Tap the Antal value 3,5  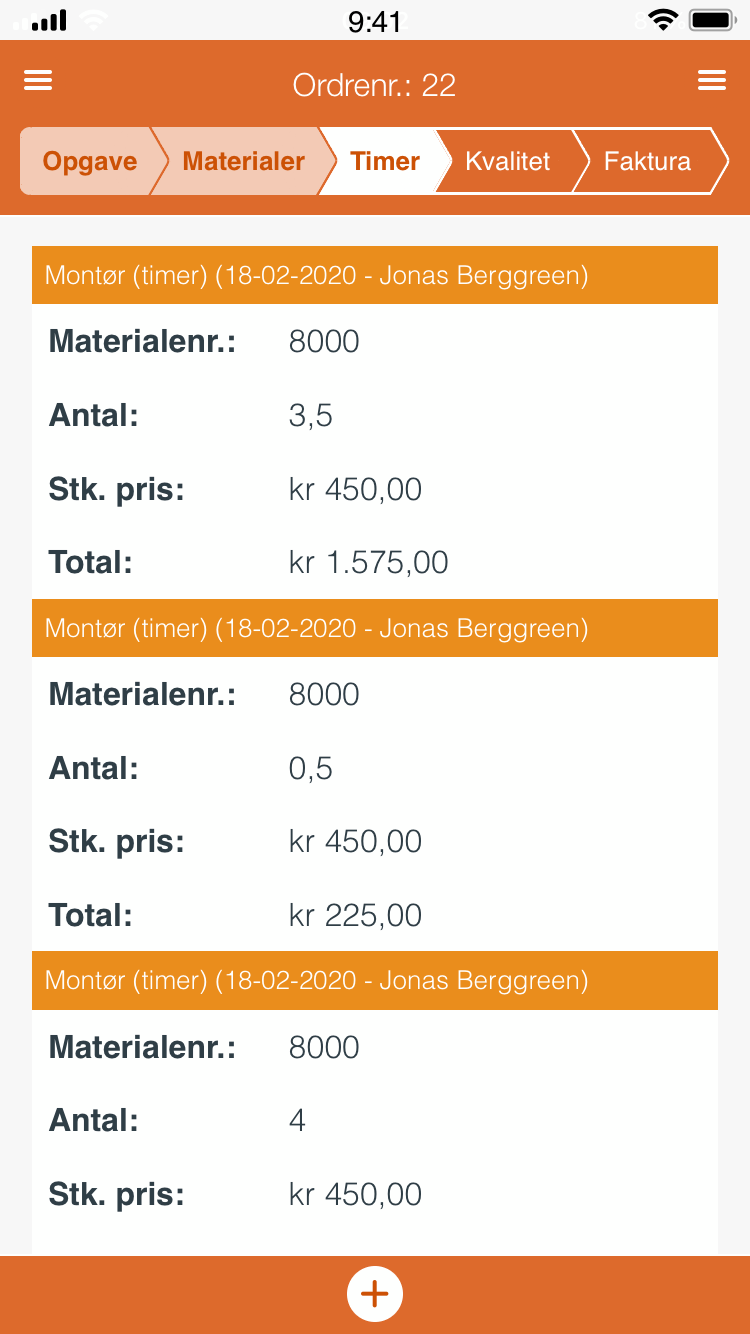pyautogui.click(x=311, y=416)
